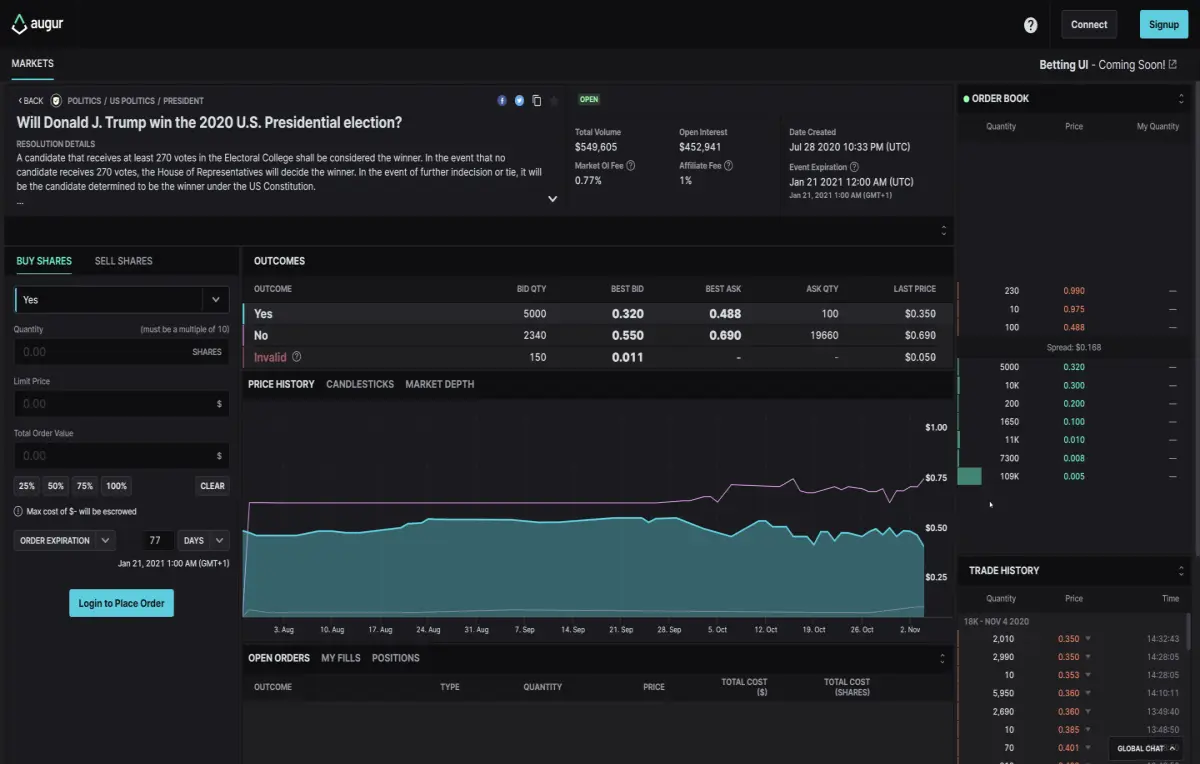The height and width of the screenshot is (764, 1200).
Task: Click the Max cost info icon
Action: coord(19,512)
